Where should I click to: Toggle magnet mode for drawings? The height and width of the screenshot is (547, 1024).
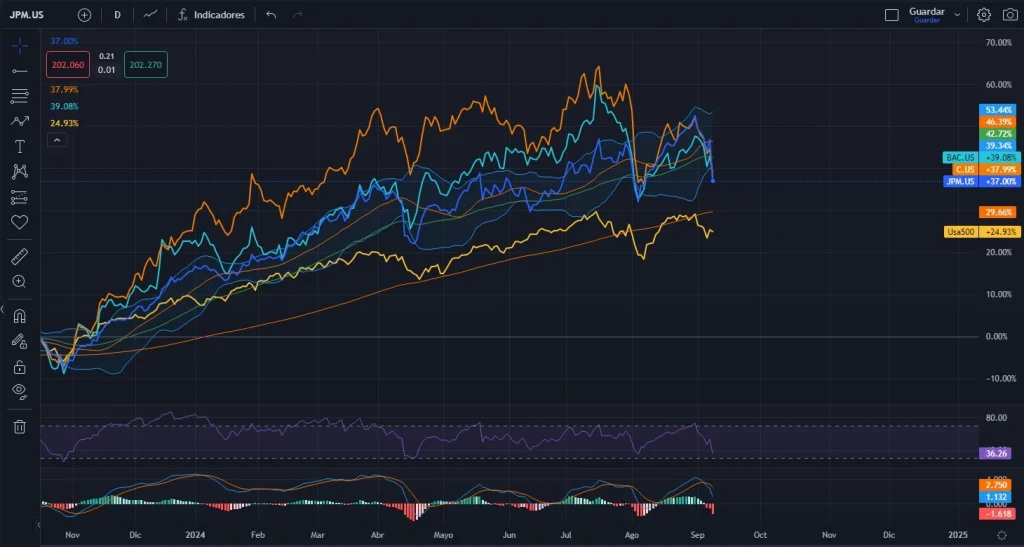(x=19, y=316)
